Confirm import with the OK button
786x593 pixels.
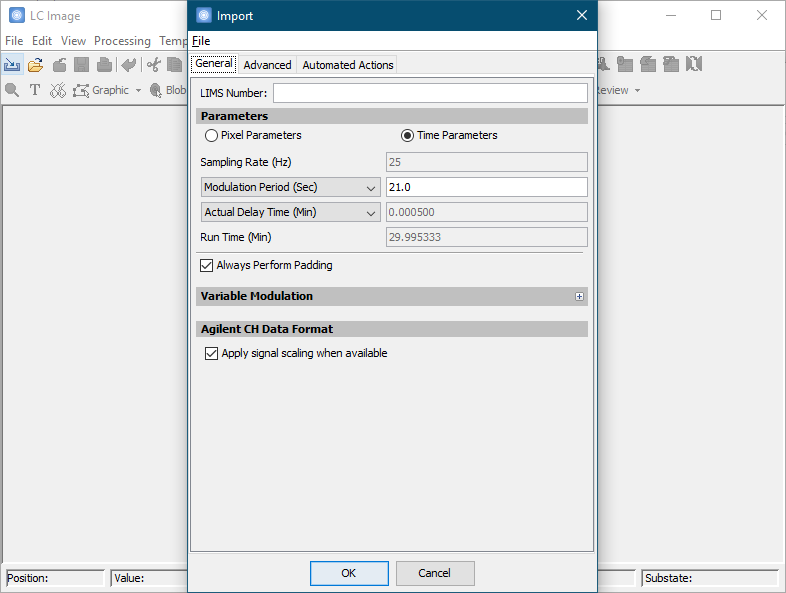click(x=349, y=573)
